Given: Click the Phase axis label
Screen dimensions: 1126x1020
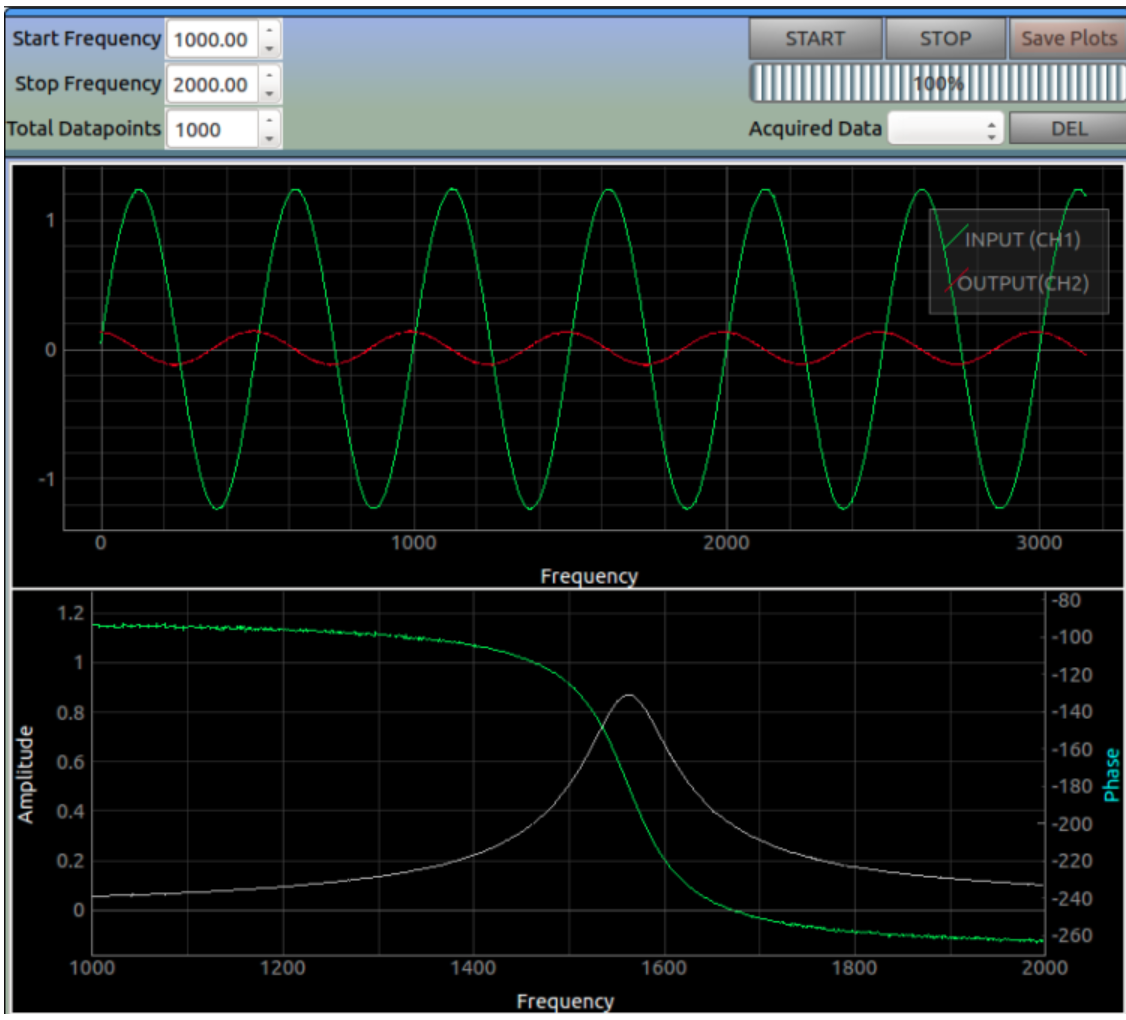Looking at the screenshot, I should point(1112,775).
